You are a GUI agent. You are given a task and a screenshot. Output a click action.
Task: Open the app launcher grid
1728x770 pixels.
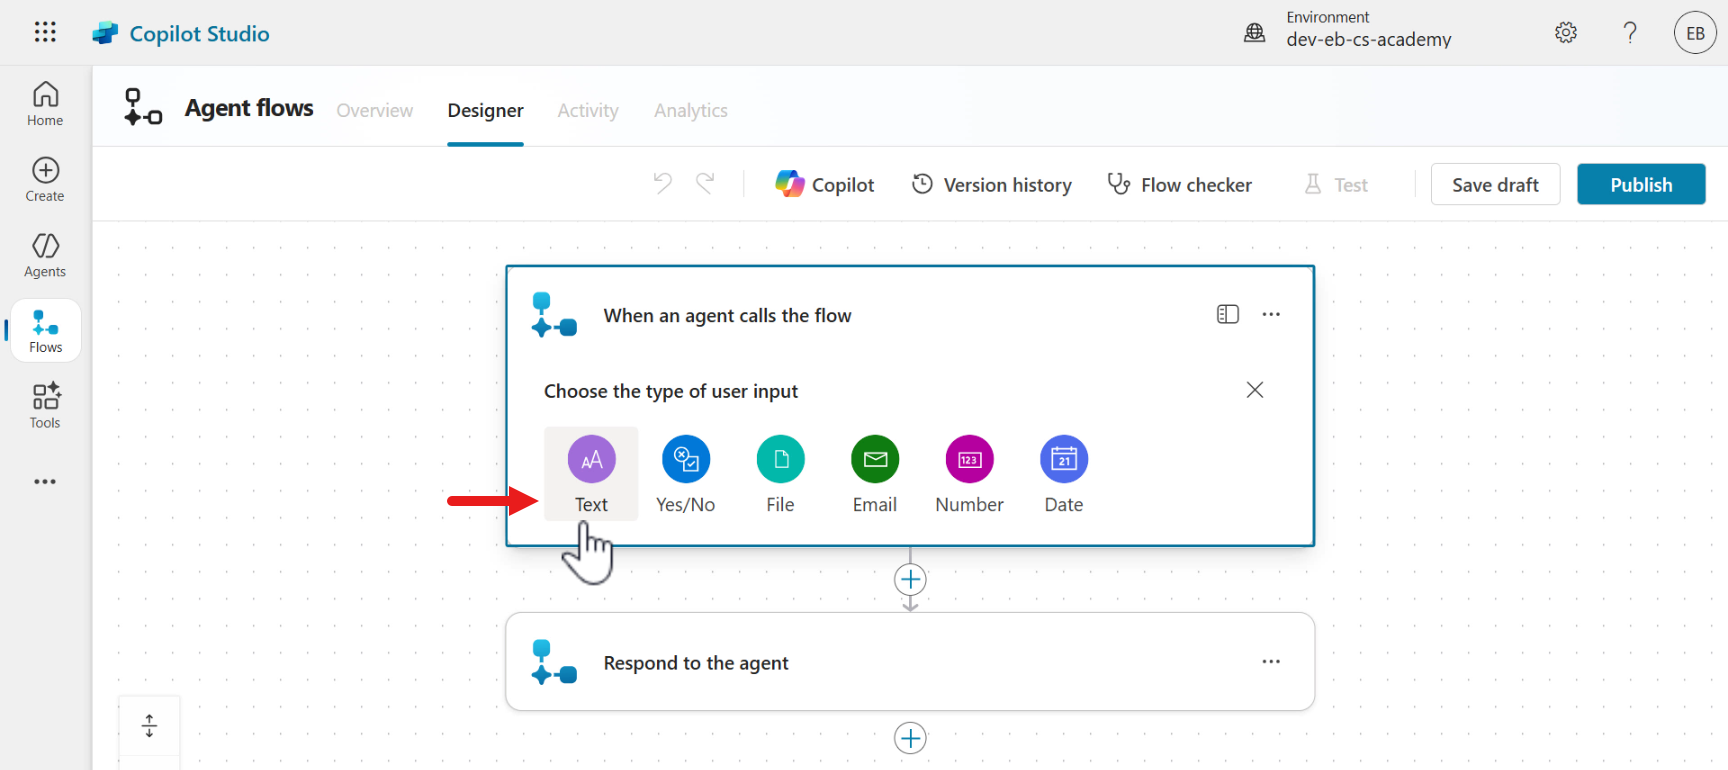click(x=45, y=32)
